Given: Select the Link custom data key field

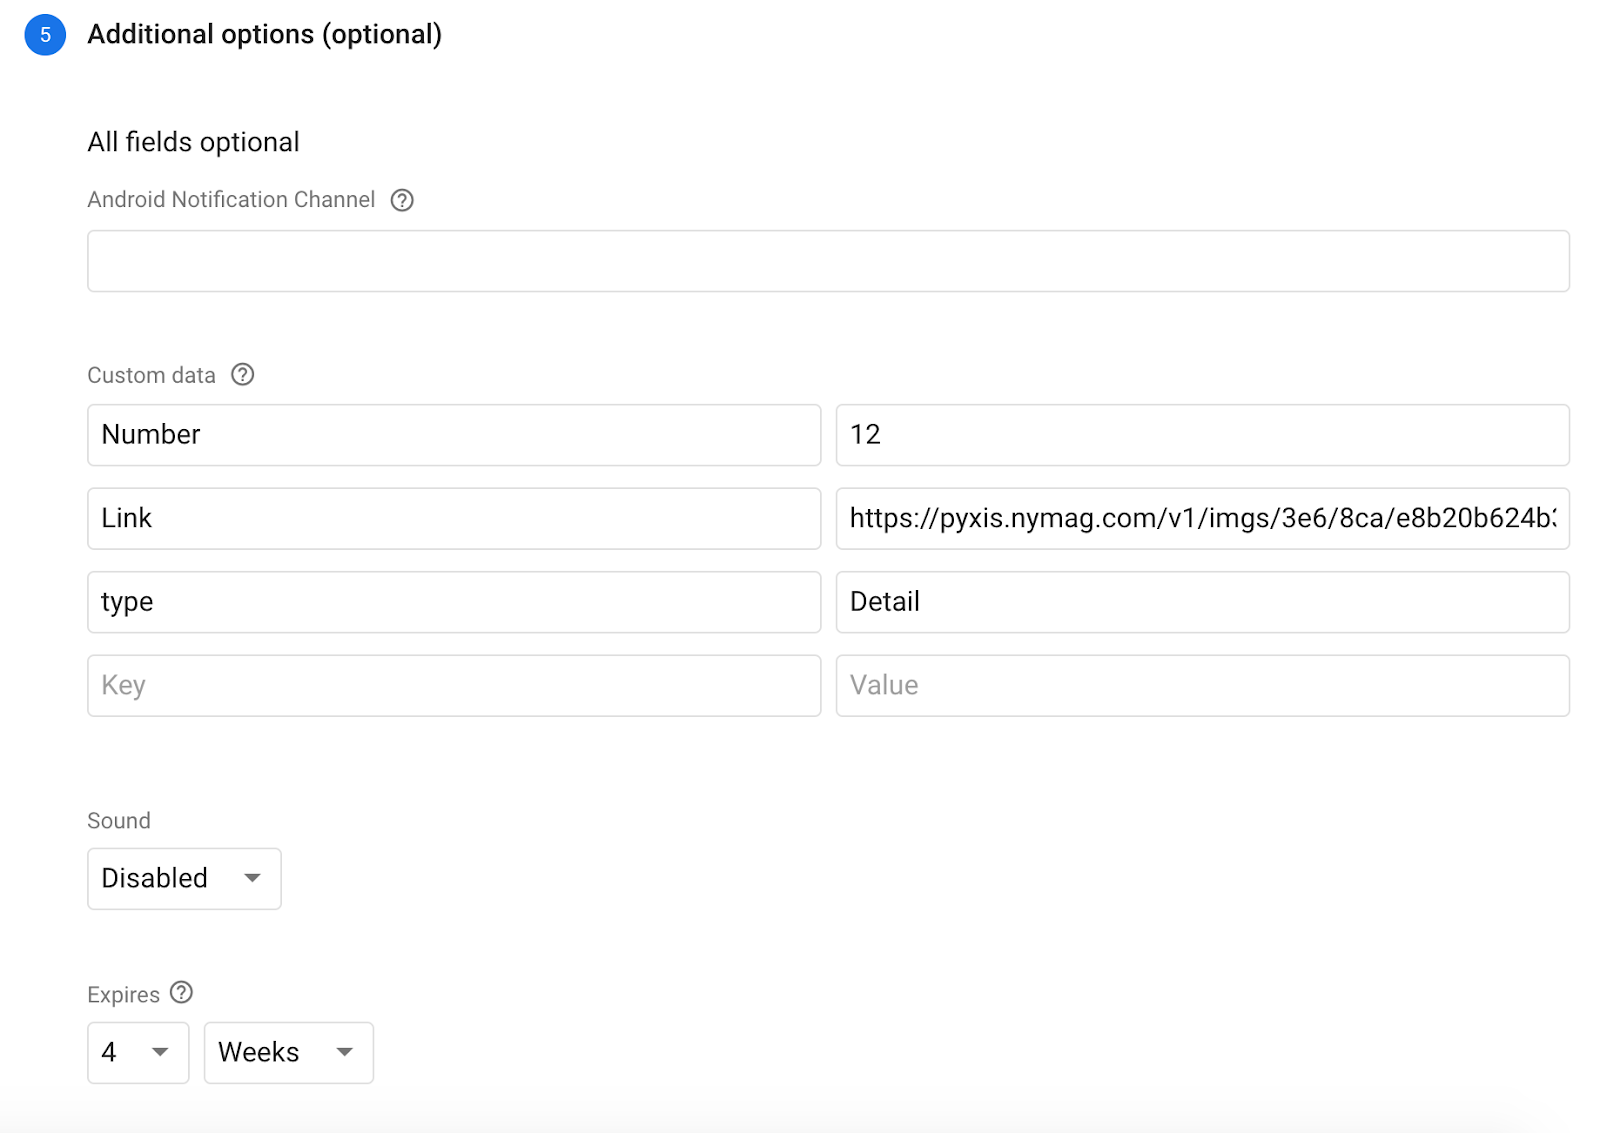Looking at the screenshot, I should click(x=453, y=518).
